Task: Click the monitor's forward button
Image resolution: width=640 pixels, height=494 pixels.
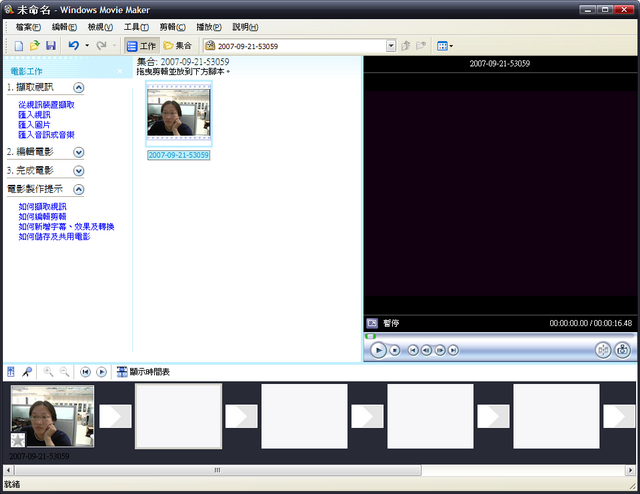Action: (x=453, y=350)
